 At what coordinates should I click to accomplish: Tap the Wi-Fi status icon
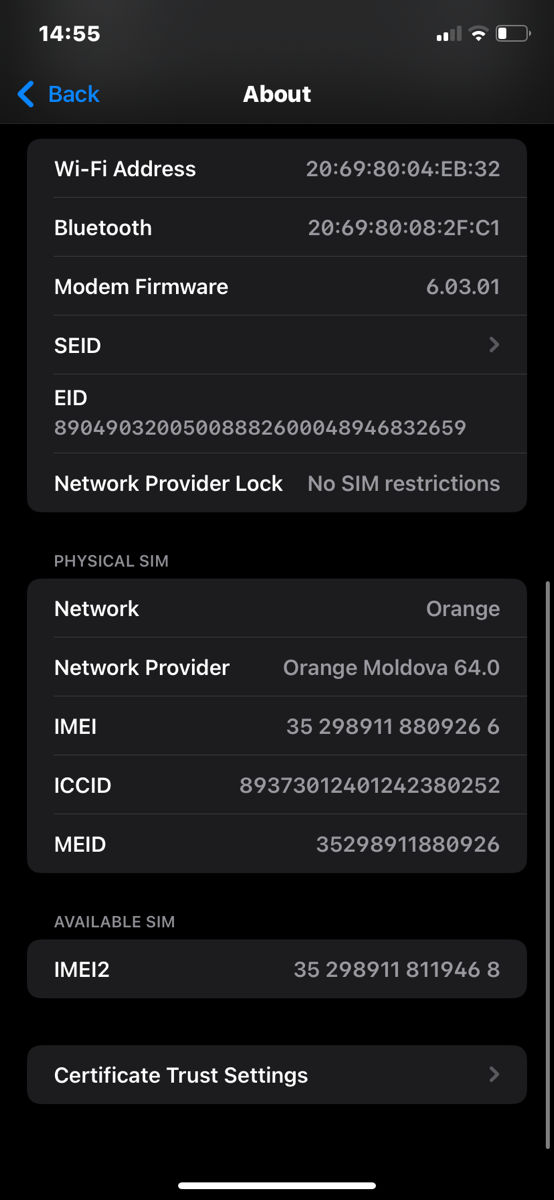478,34
